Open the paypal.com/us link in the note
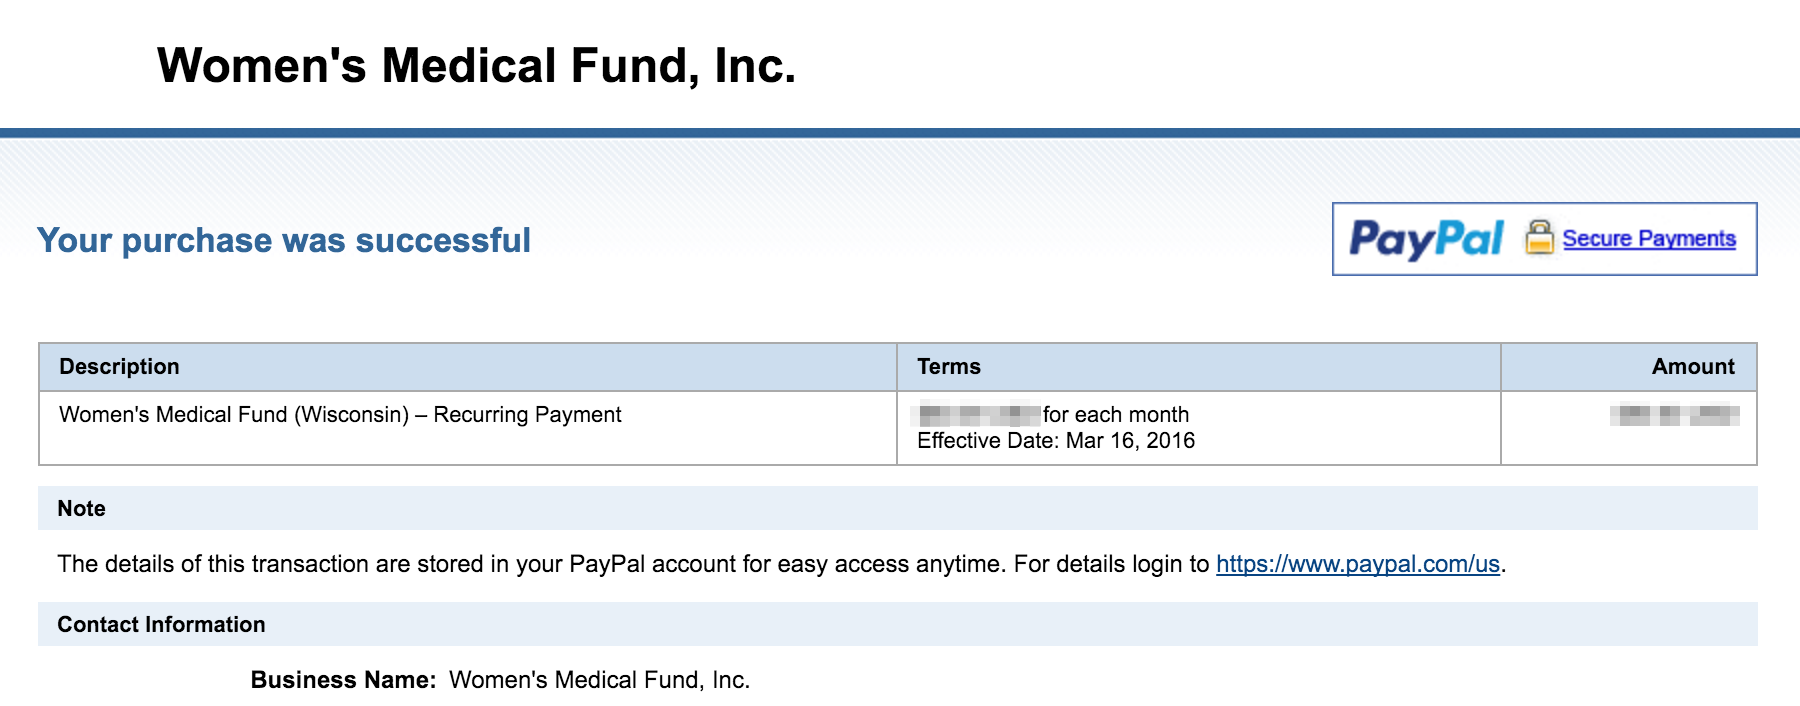The height and width of the screenshot is (706, 1800). (x=1357, y=564)
